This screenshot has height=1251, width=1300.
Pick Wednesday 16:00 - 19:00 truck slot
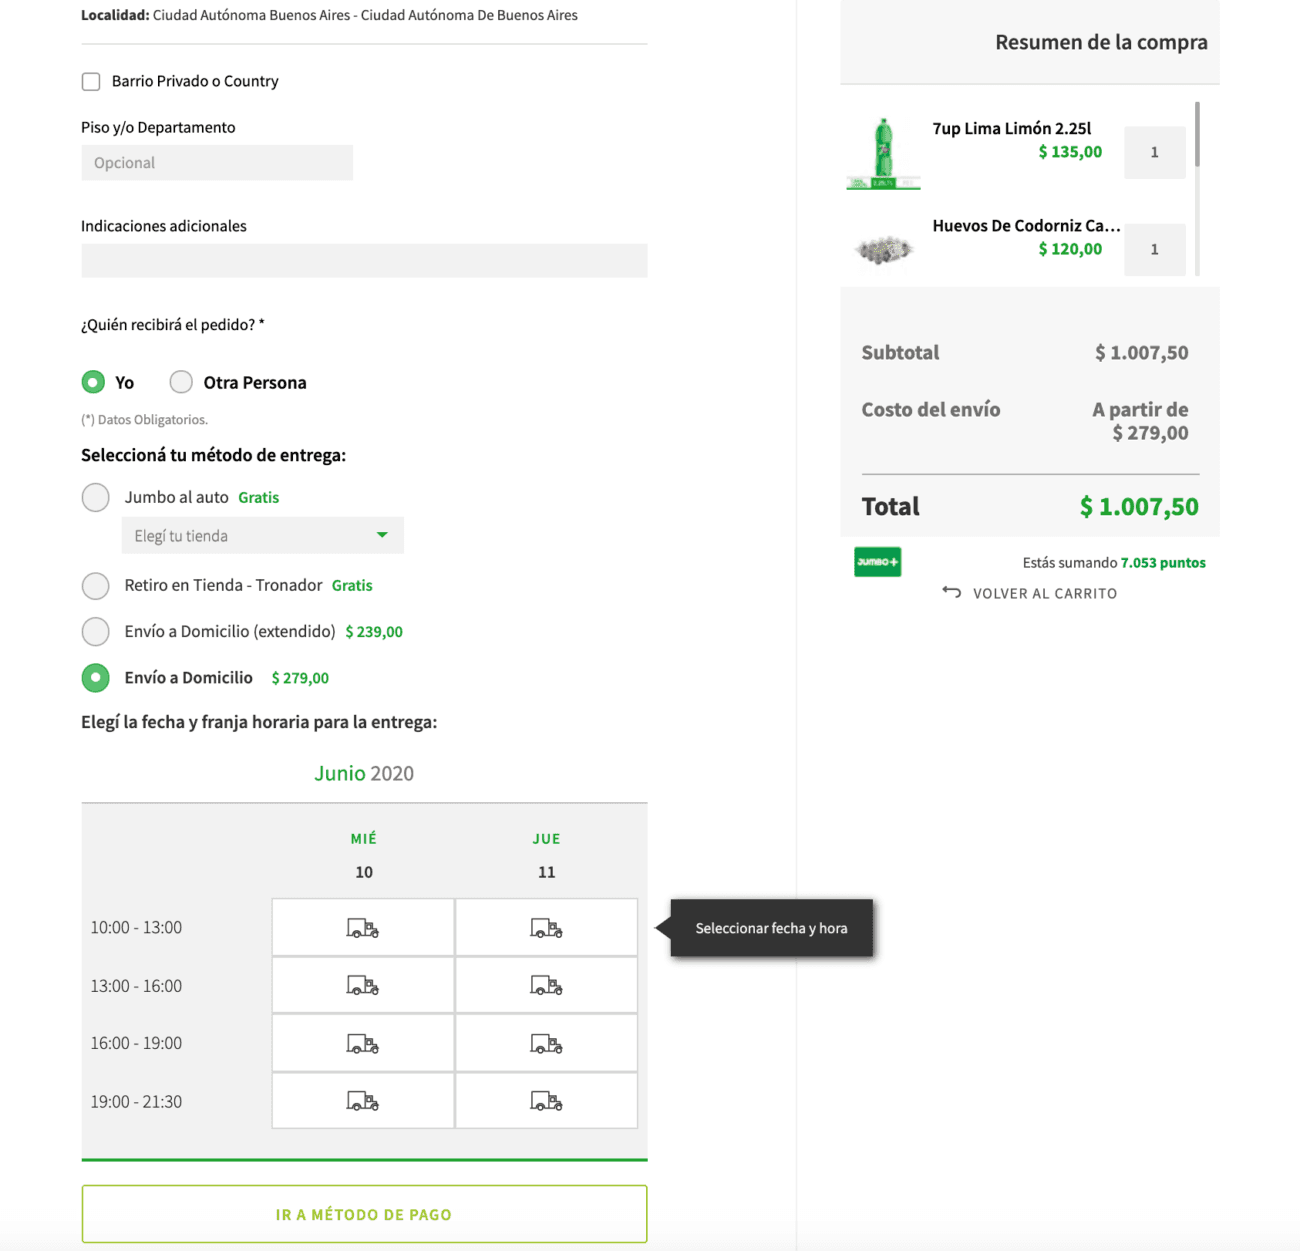coord(363,1044)
